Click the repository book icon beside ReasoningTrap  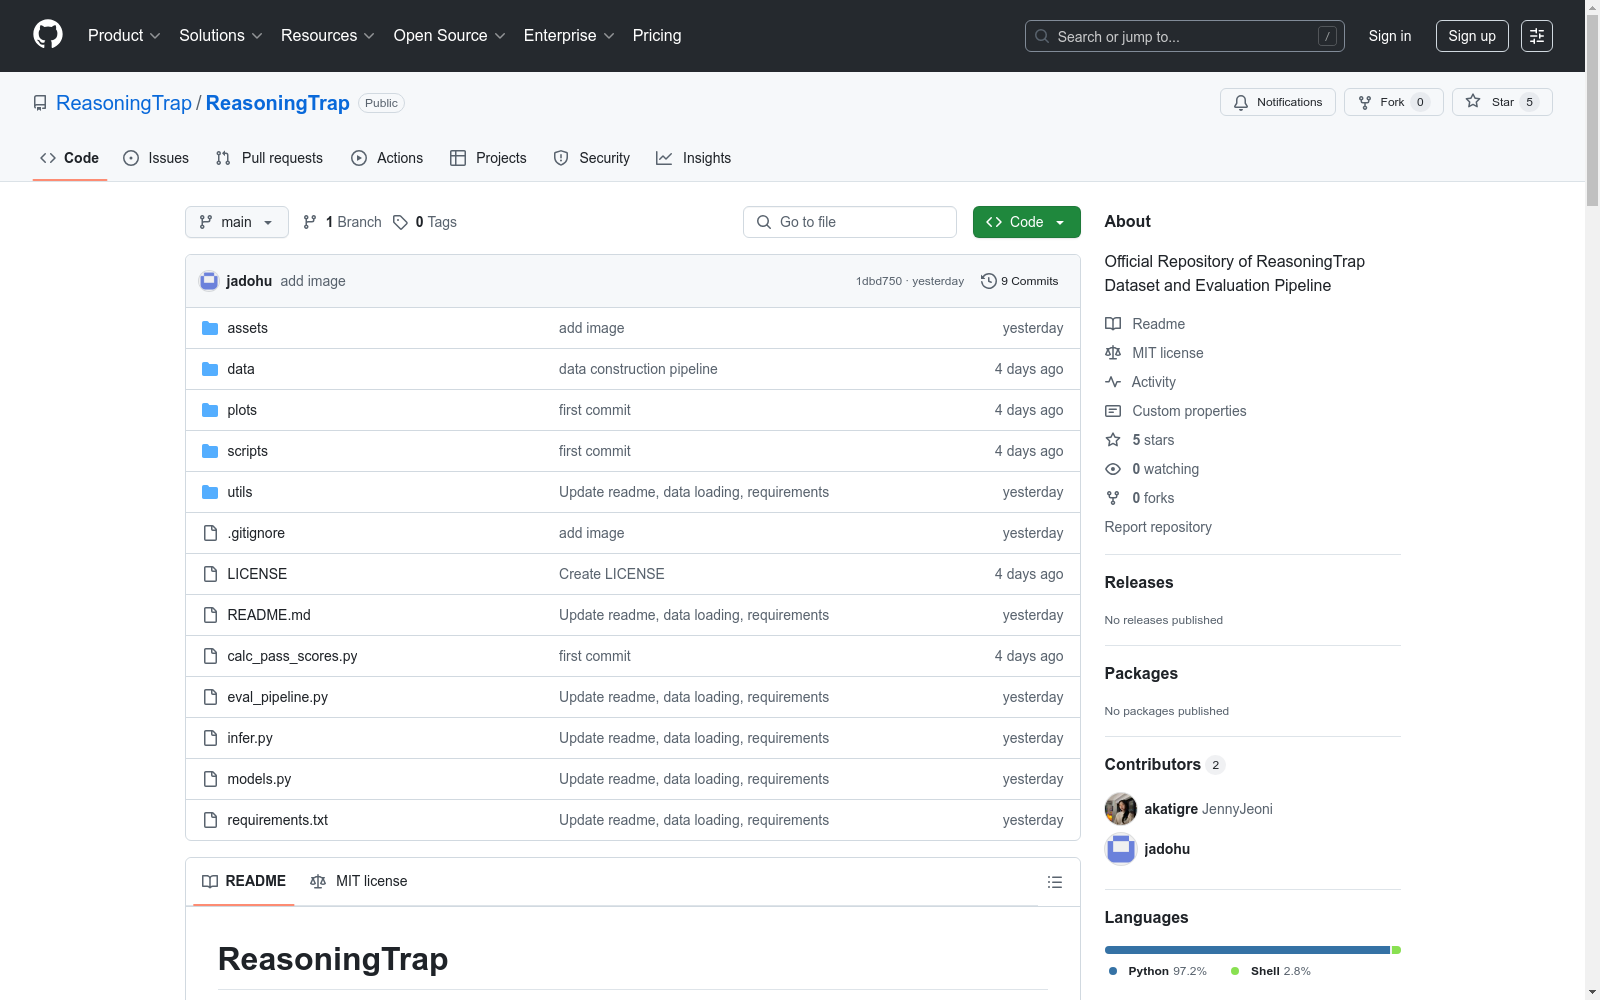pos(40,103)
